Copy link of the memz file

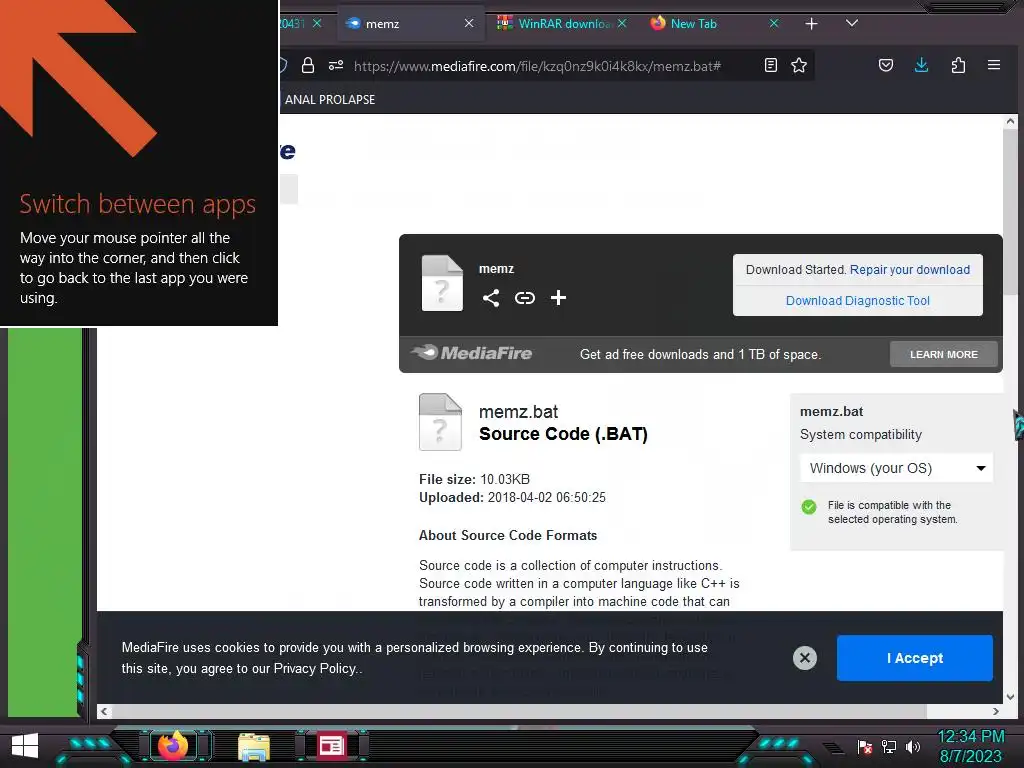(x=525, y=298)
